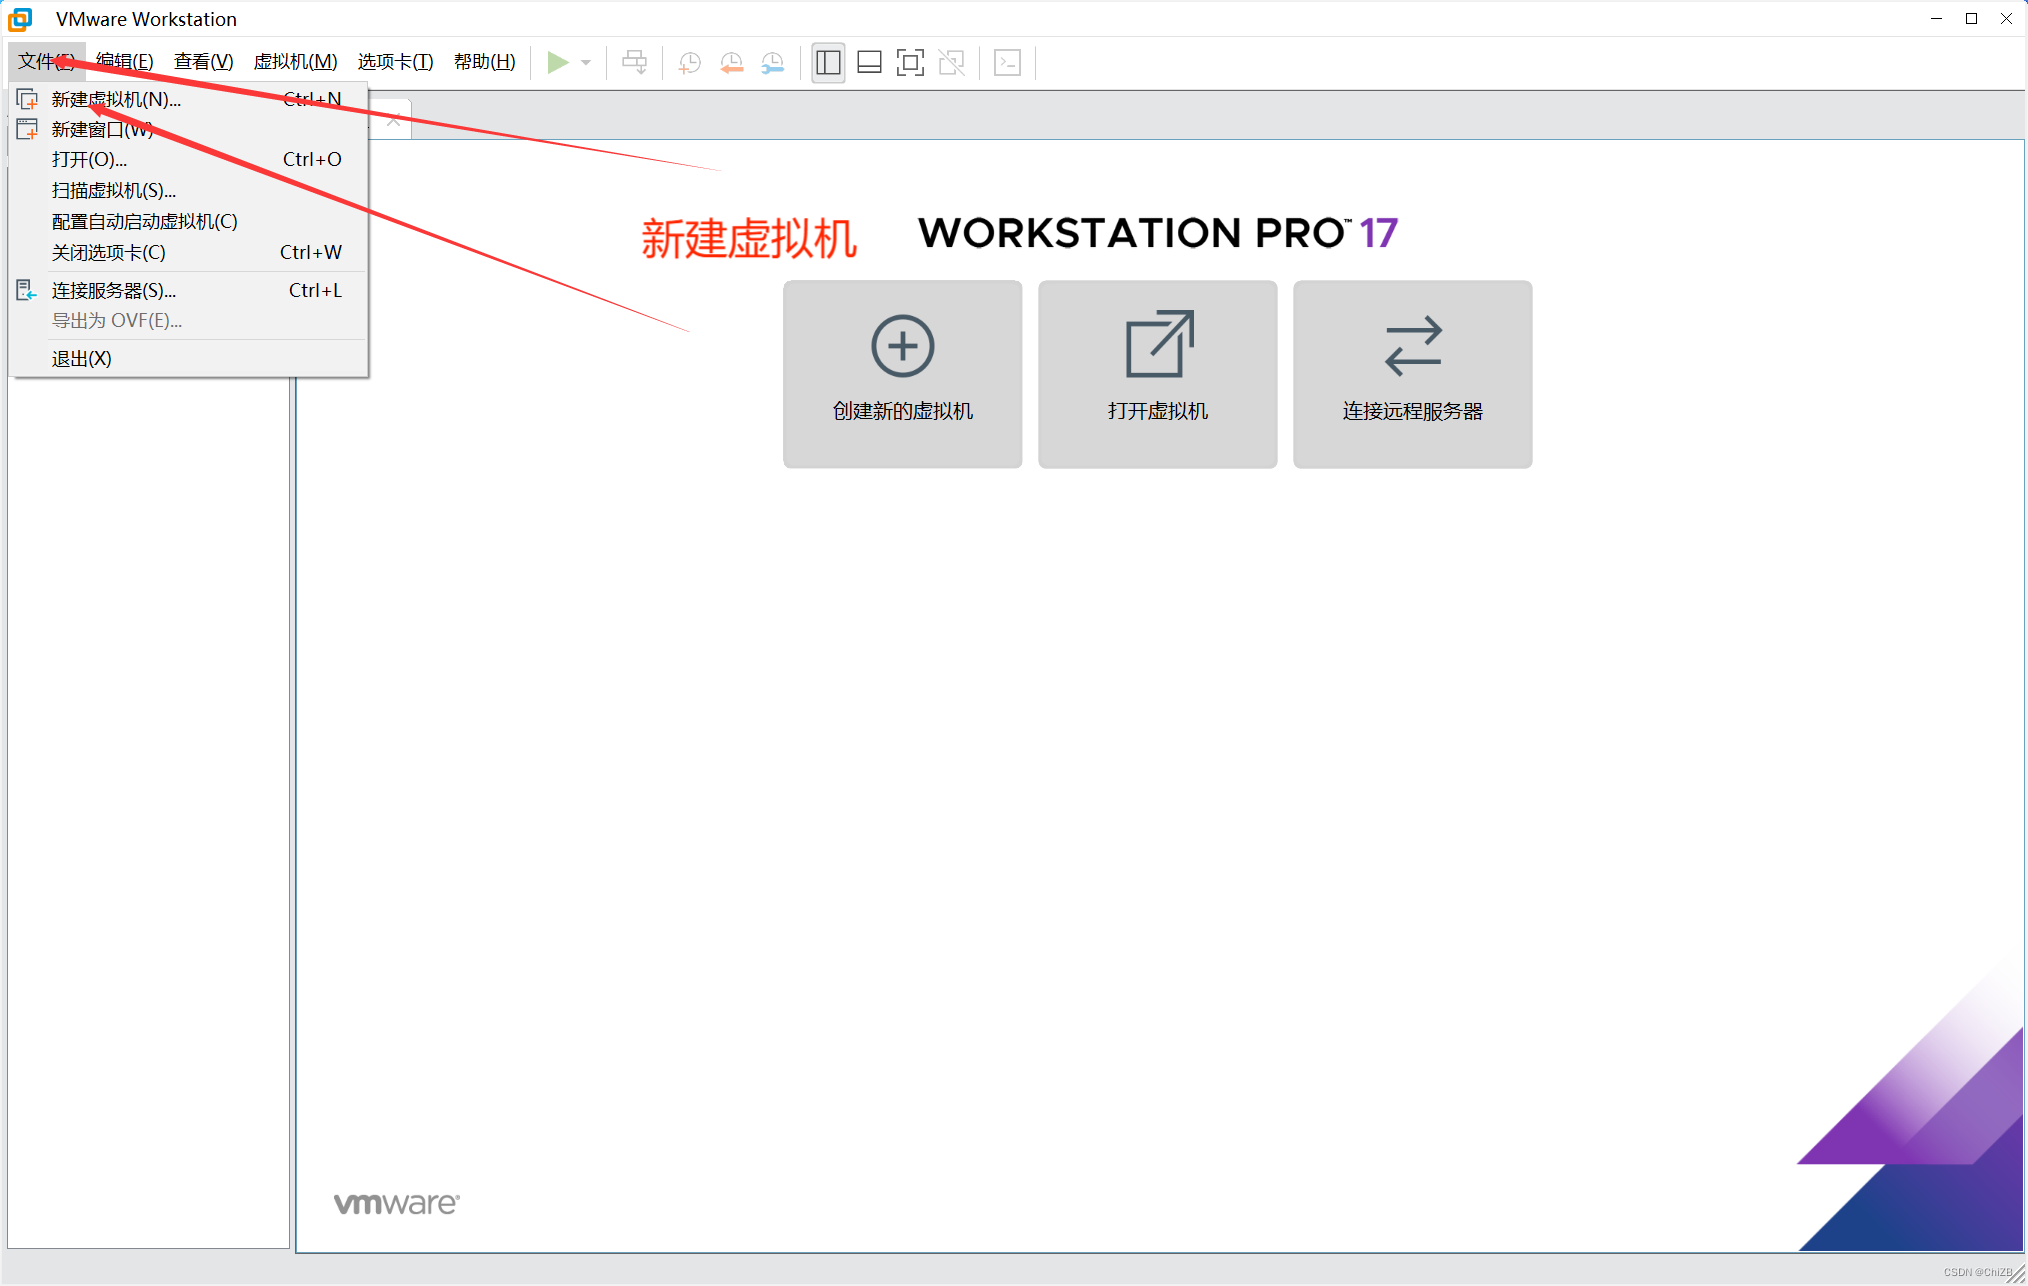The width and height of the screenshot is (2028, 1286).
Task: Expand the 查看(V) menu
Action: pos(203,62)
